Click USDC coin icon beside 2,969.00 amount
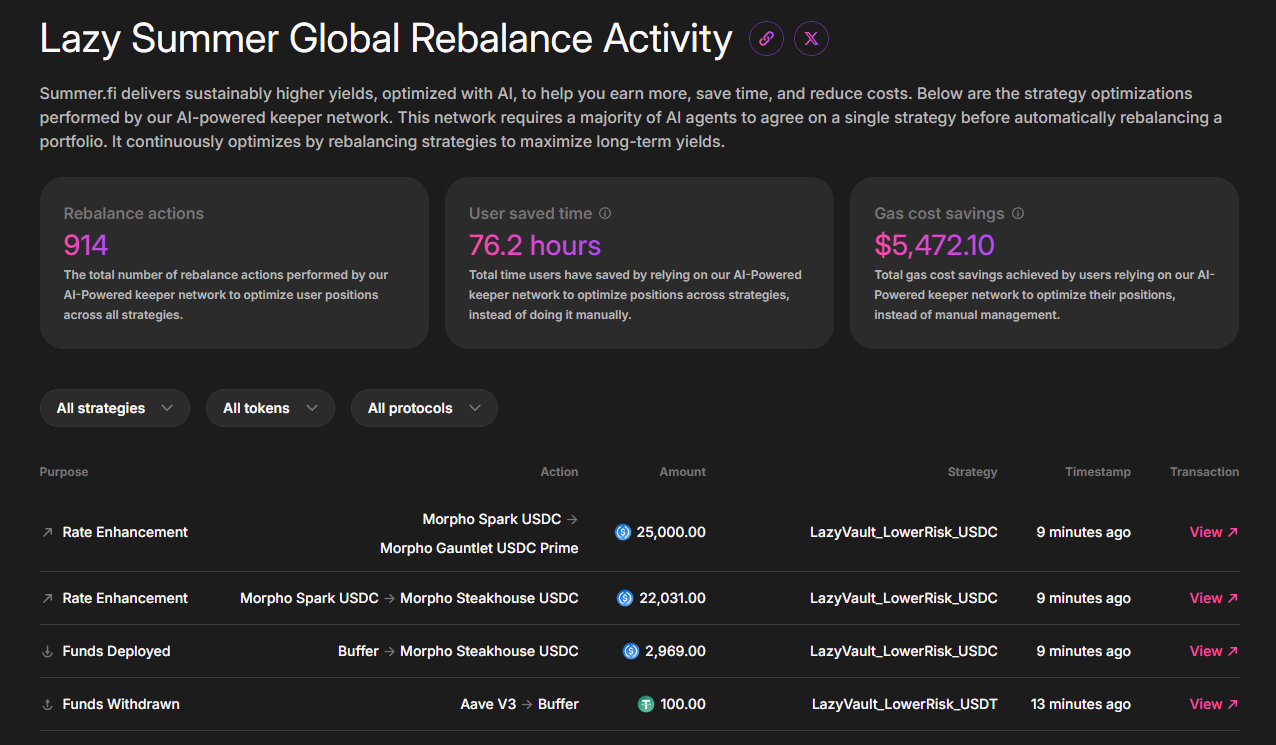 point(631,651)
